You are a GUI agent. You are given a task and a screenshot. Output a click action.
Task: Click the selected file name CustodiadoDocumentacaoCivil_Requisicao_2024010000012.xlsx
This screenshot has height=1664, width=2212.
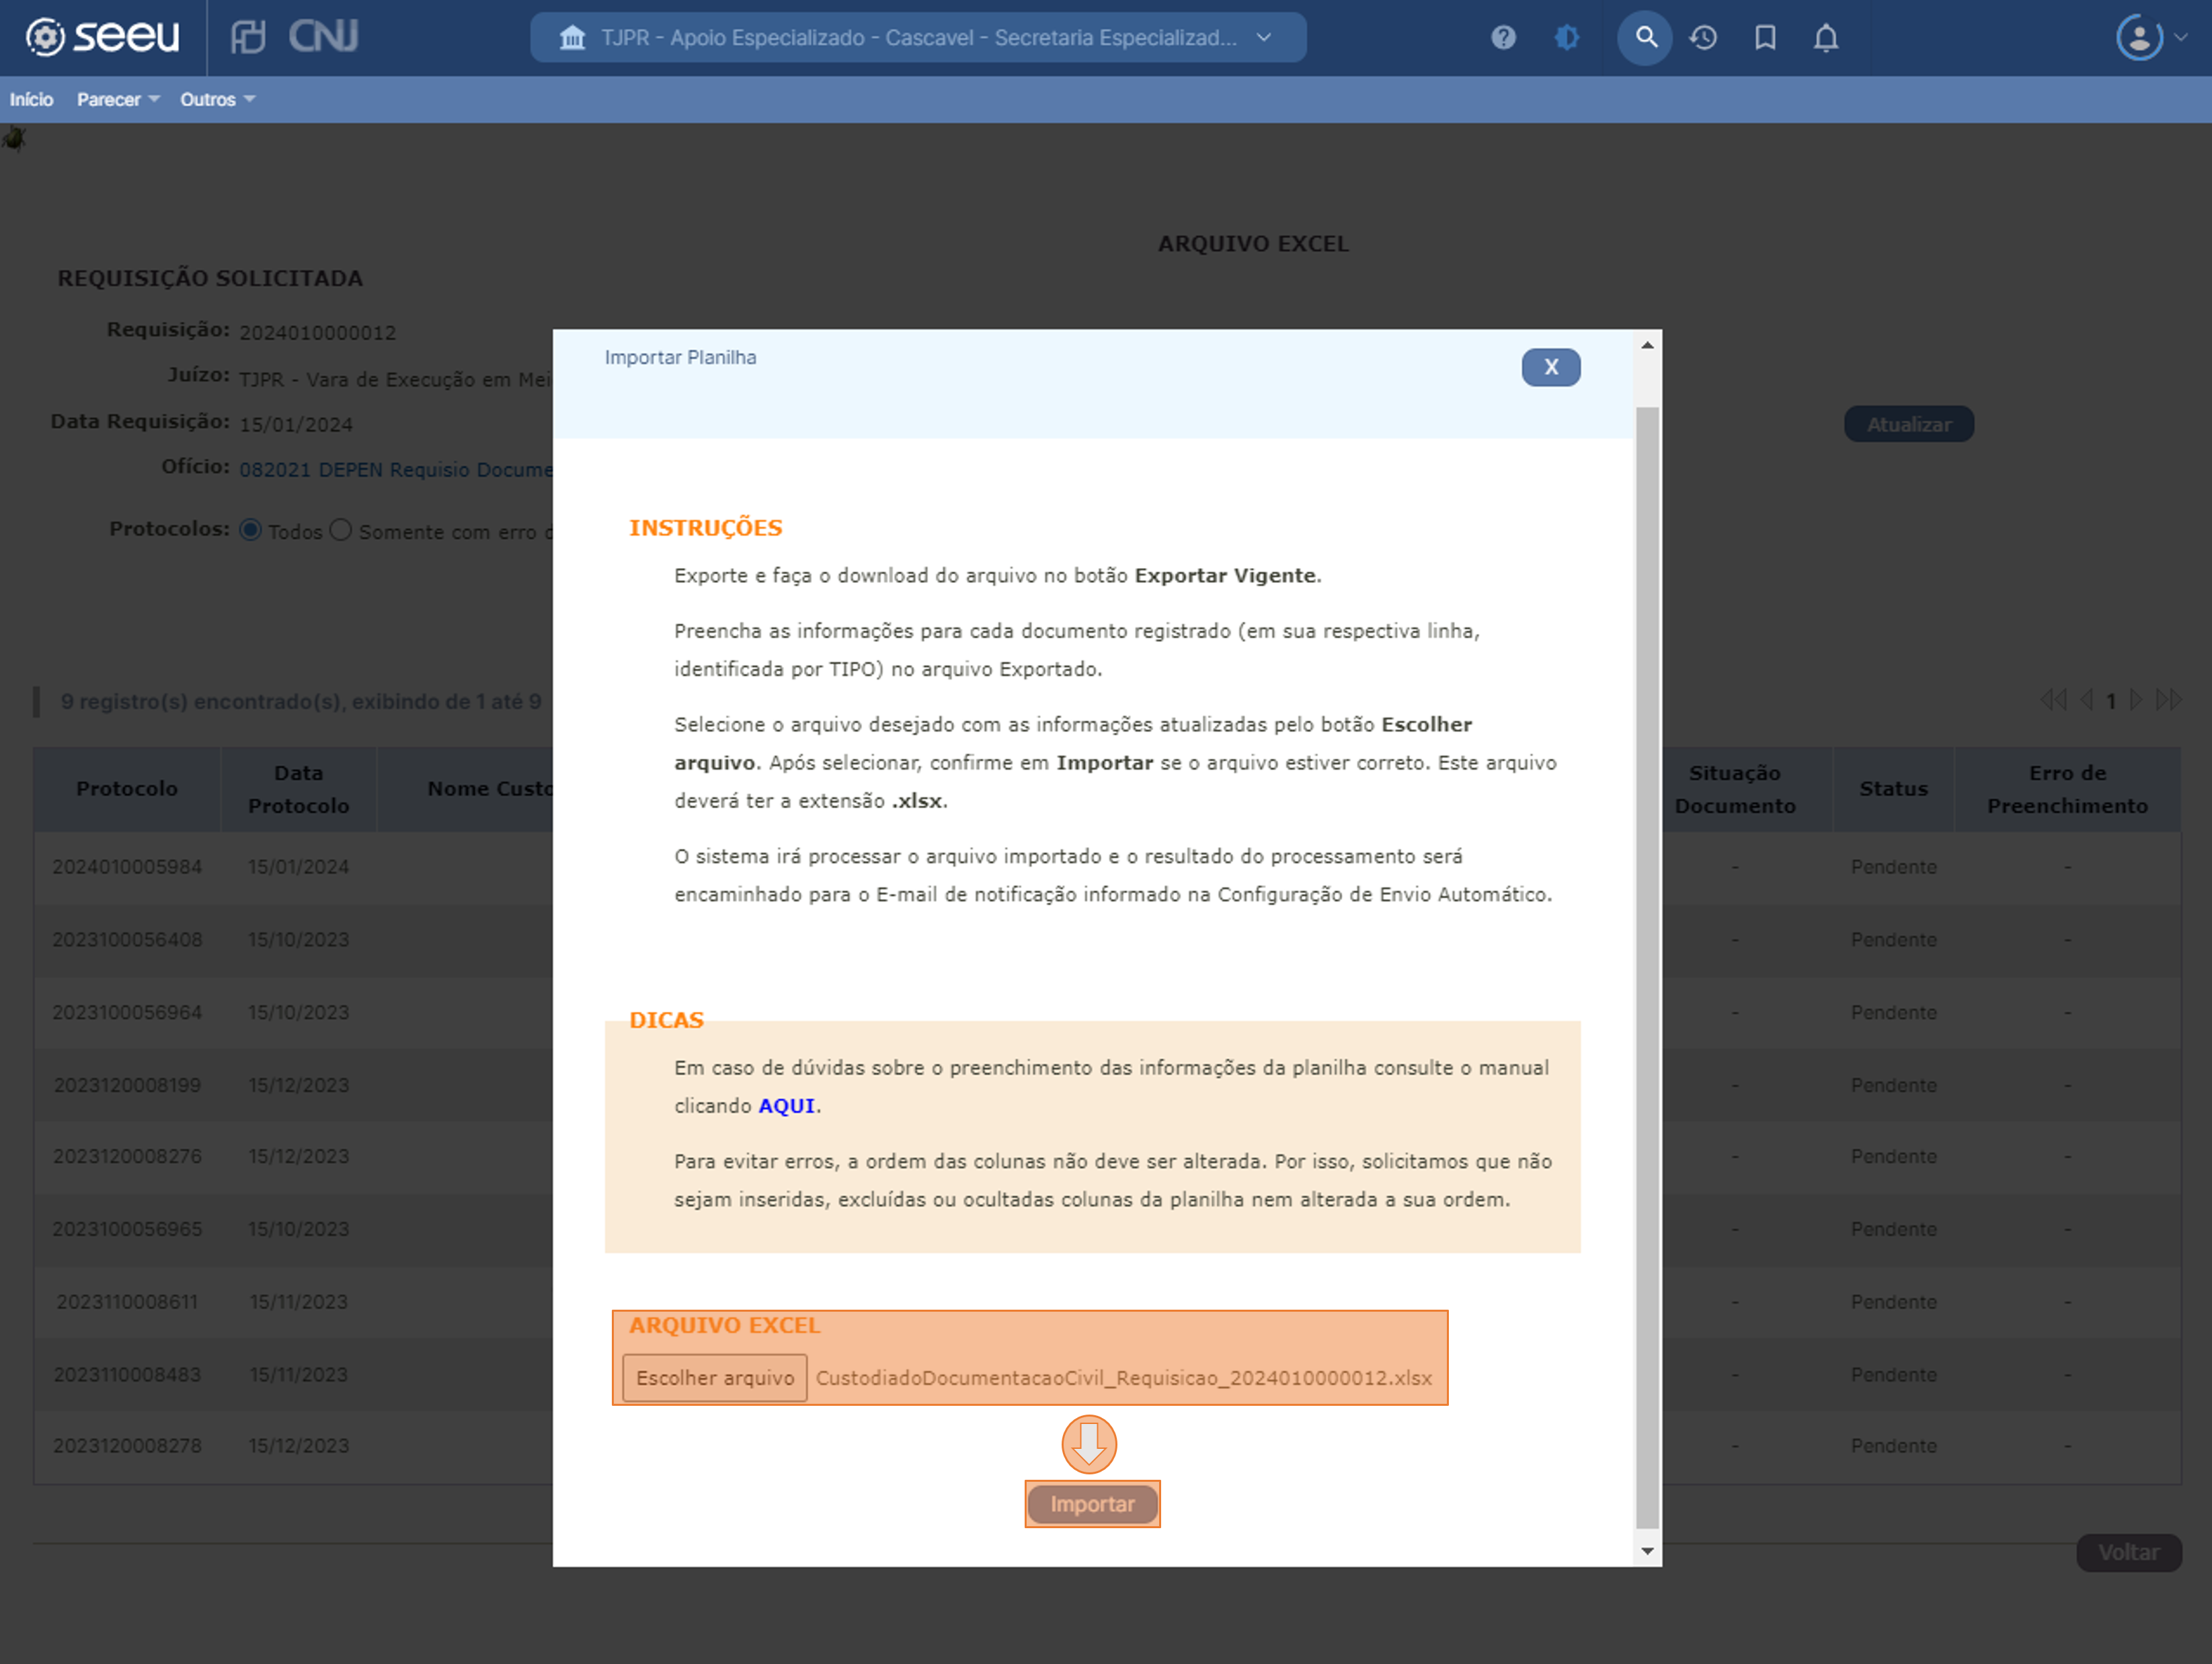pyautogui.click(x=1124, y=1378)
